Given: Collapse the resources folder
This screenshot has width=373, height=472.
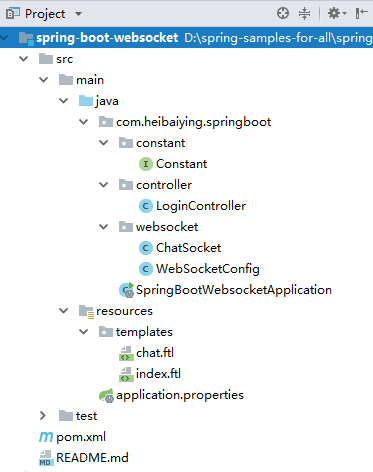Looking at the screenshot, I should point(63,311).
